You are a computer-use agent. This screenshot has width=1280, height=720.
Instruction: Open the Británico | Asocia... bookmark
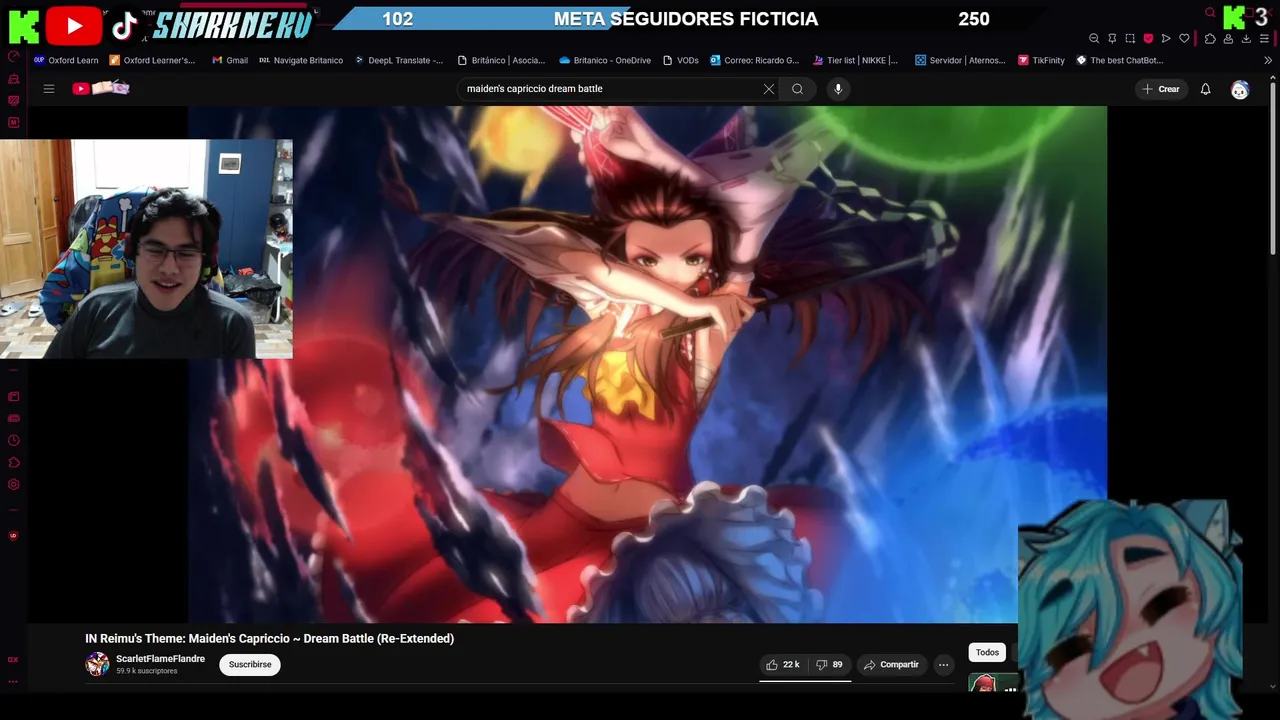pyautogui.click(x=501, y=60)
